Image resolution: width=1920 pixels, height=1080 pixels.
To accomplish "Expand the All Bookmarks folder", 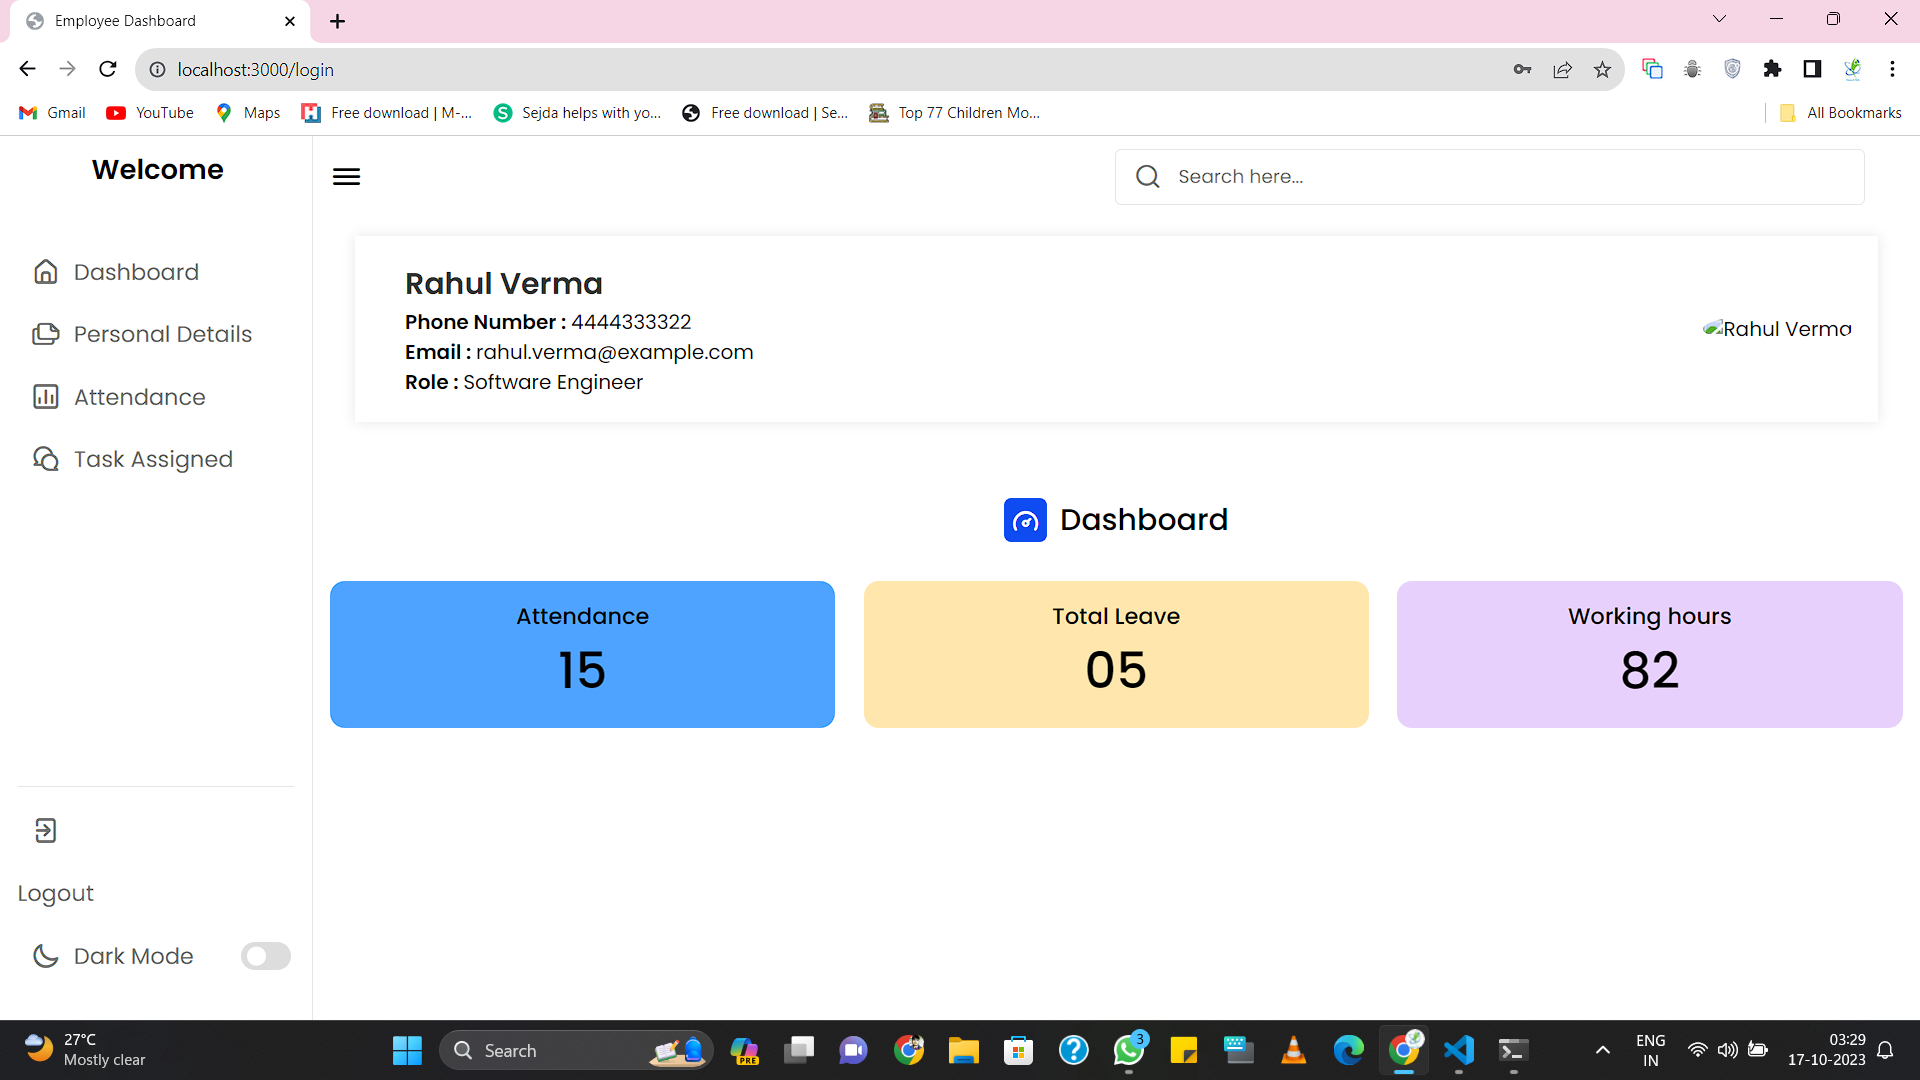I will 1840,113.
